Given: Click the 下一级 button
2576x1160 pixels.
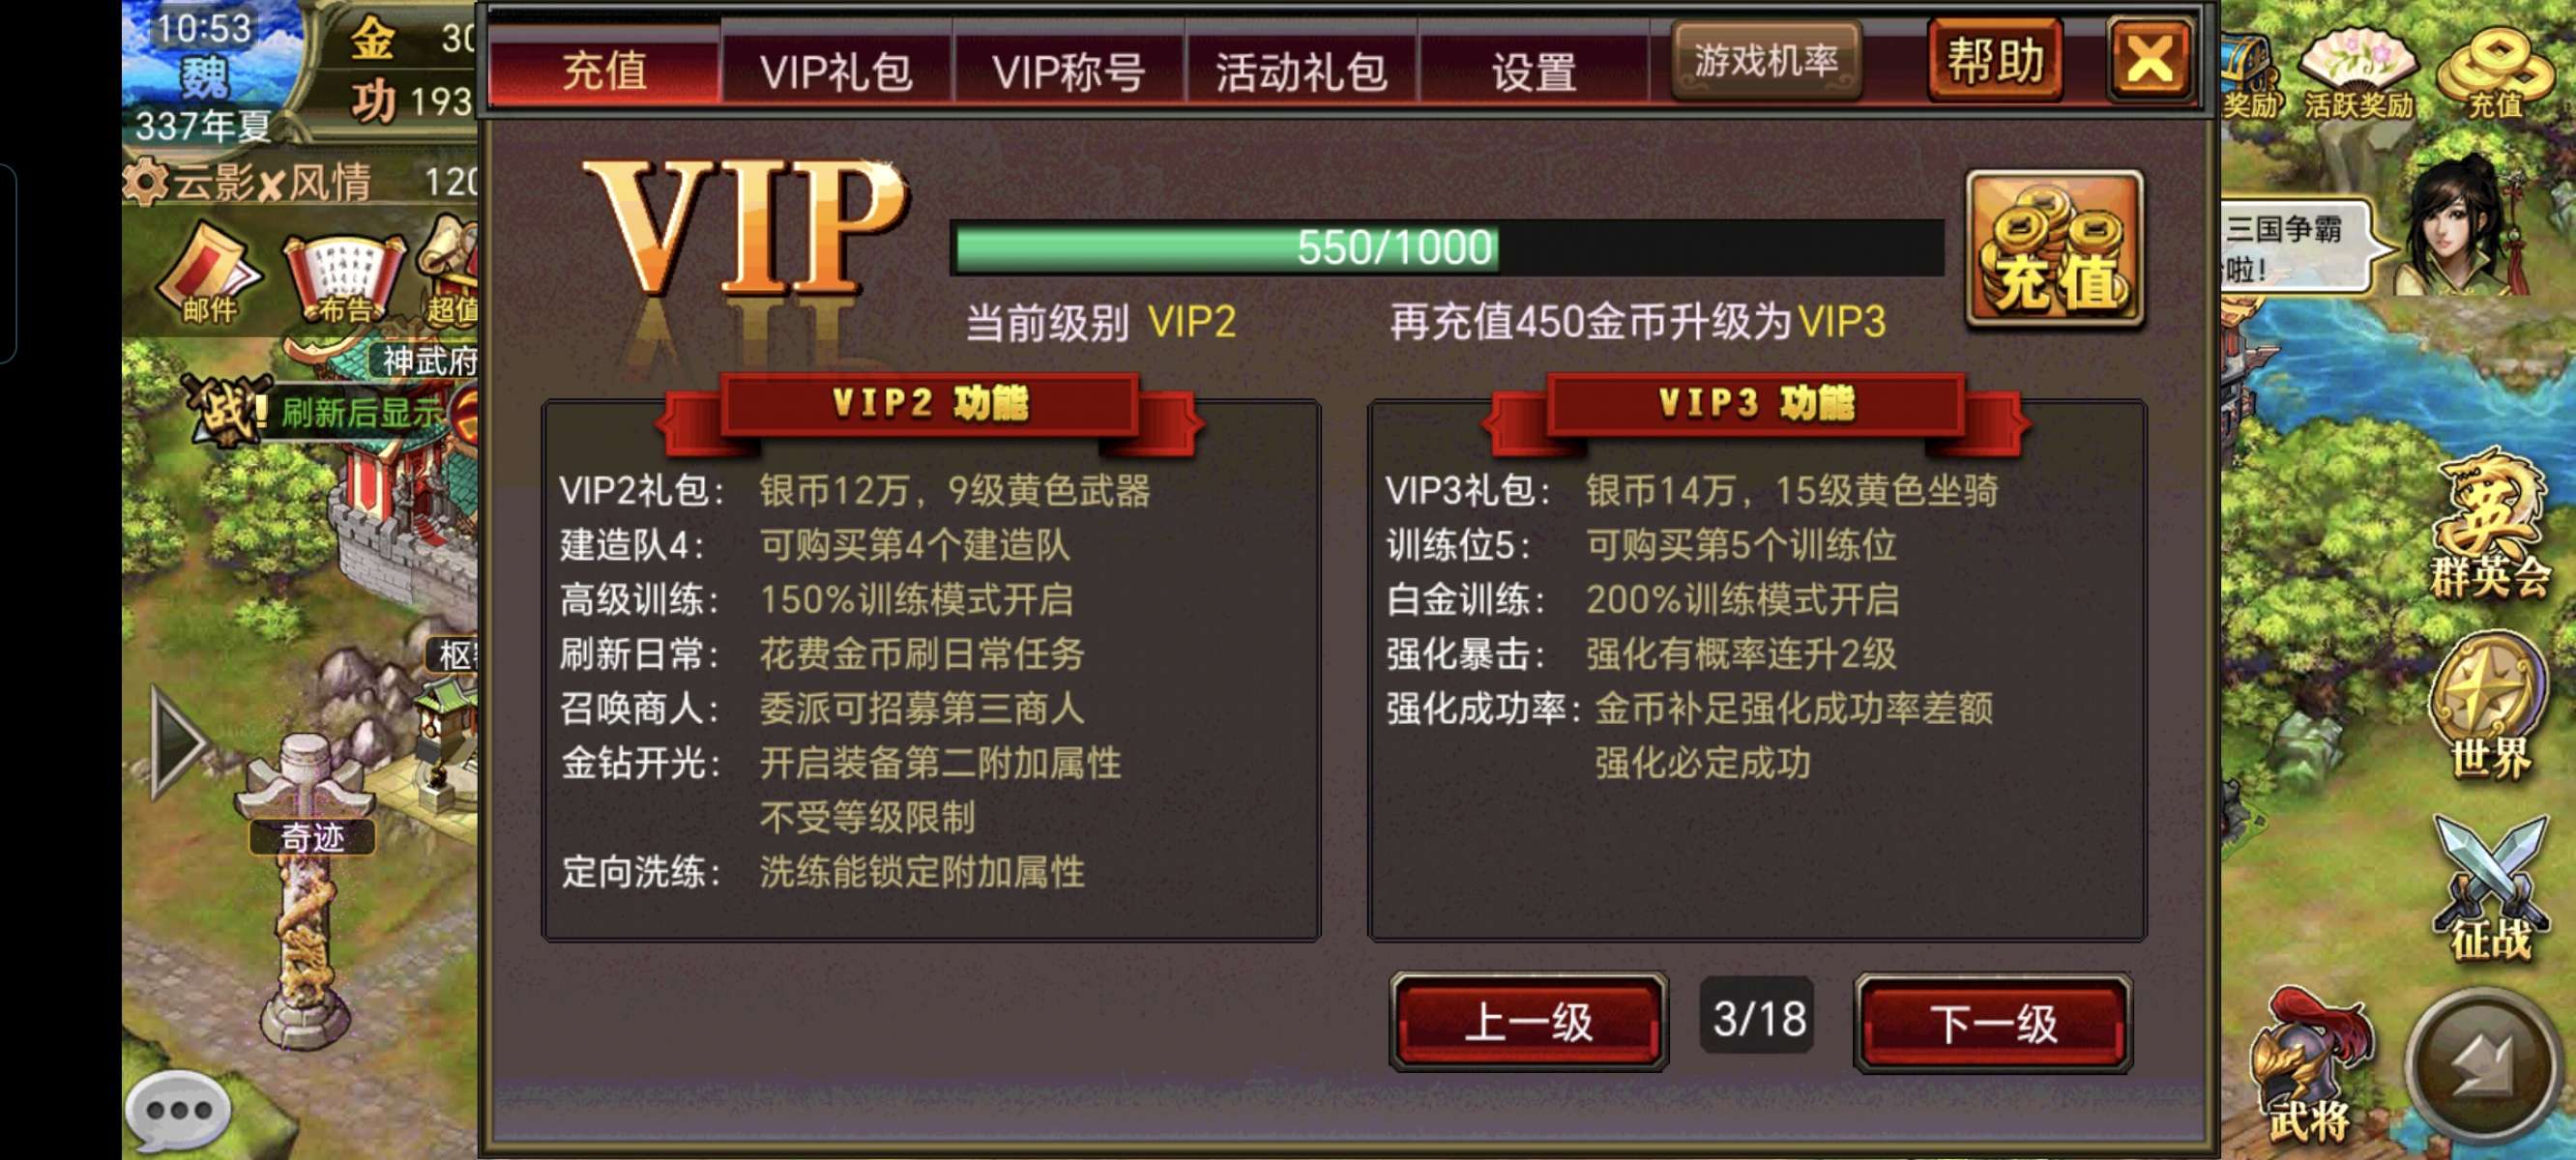Looking at the screenshot, I should tap(1993, 1022).
